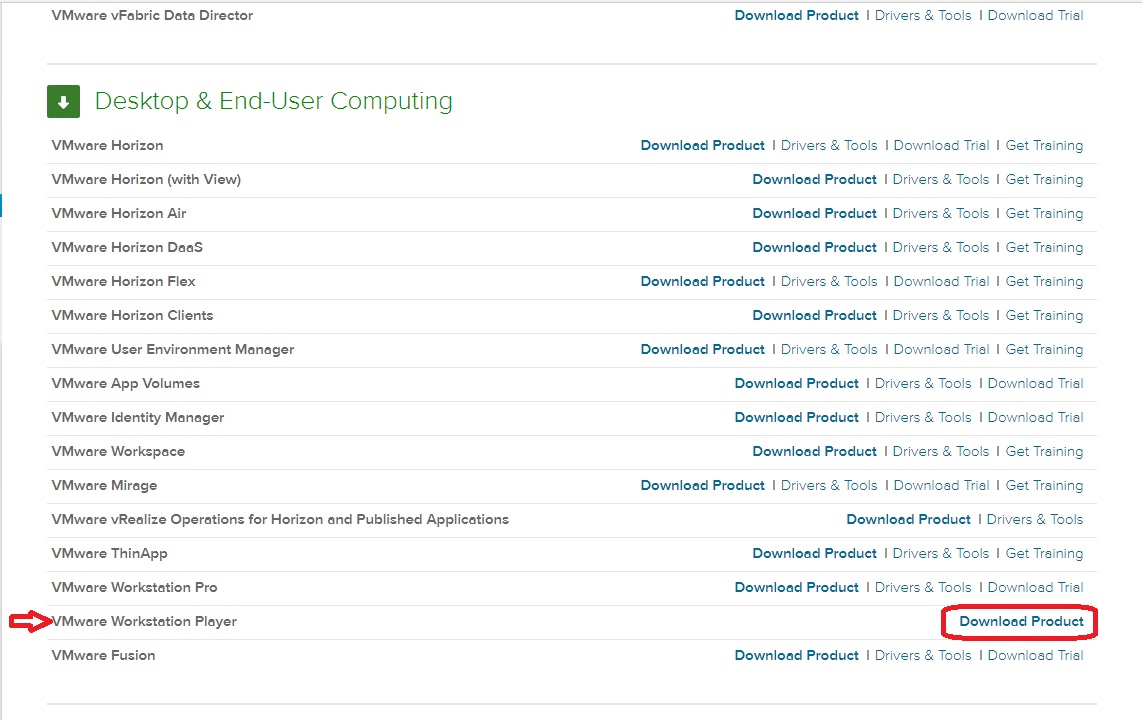Select the VMware App Volumes product name
This screenshot has height=720, width=1142.
tap(125, 384)
